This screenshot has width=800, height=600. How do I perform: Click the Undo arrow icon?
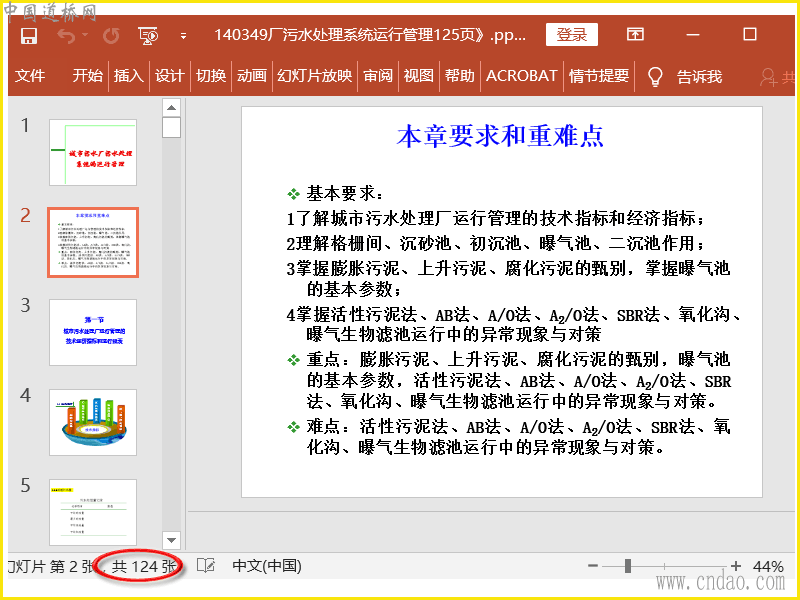(66, 36)
